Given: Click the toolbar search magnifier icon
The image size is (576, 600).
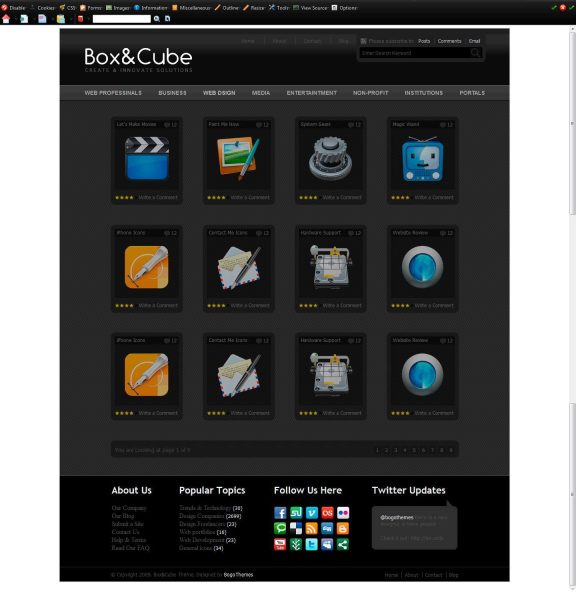Looking at the screenshot, I should pyautogui.click(x=157, y=19).
